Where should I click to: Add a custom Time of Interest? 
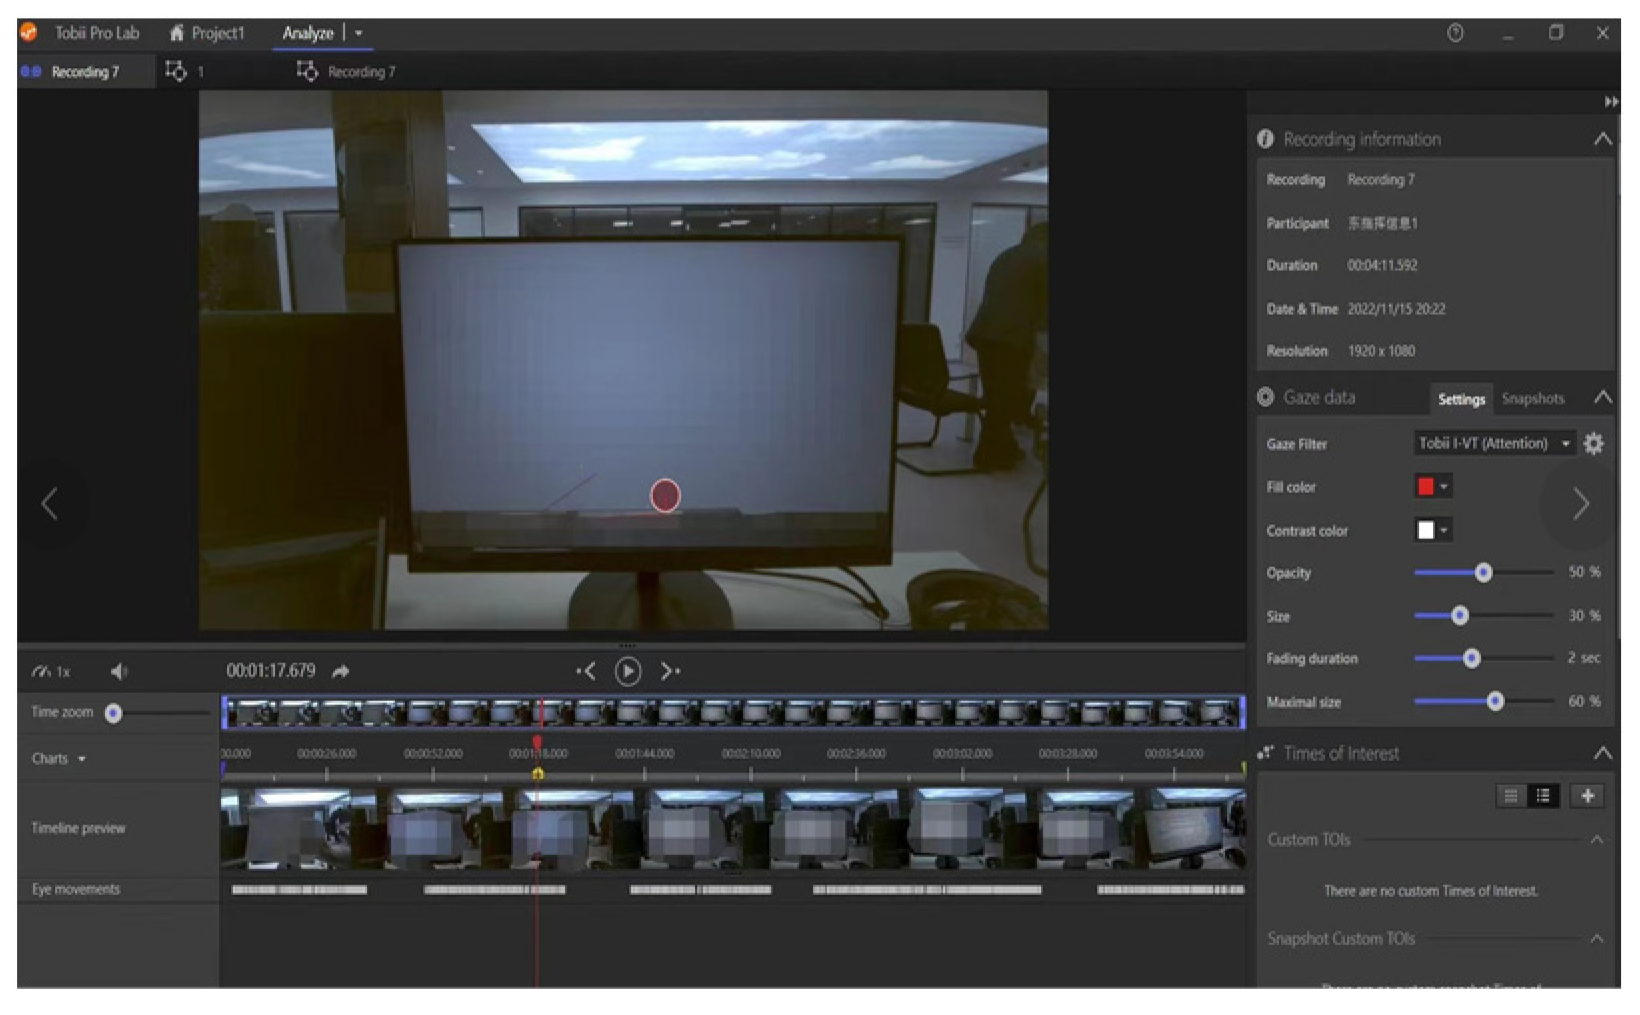pyautogui.click(x=1586, y=796)
